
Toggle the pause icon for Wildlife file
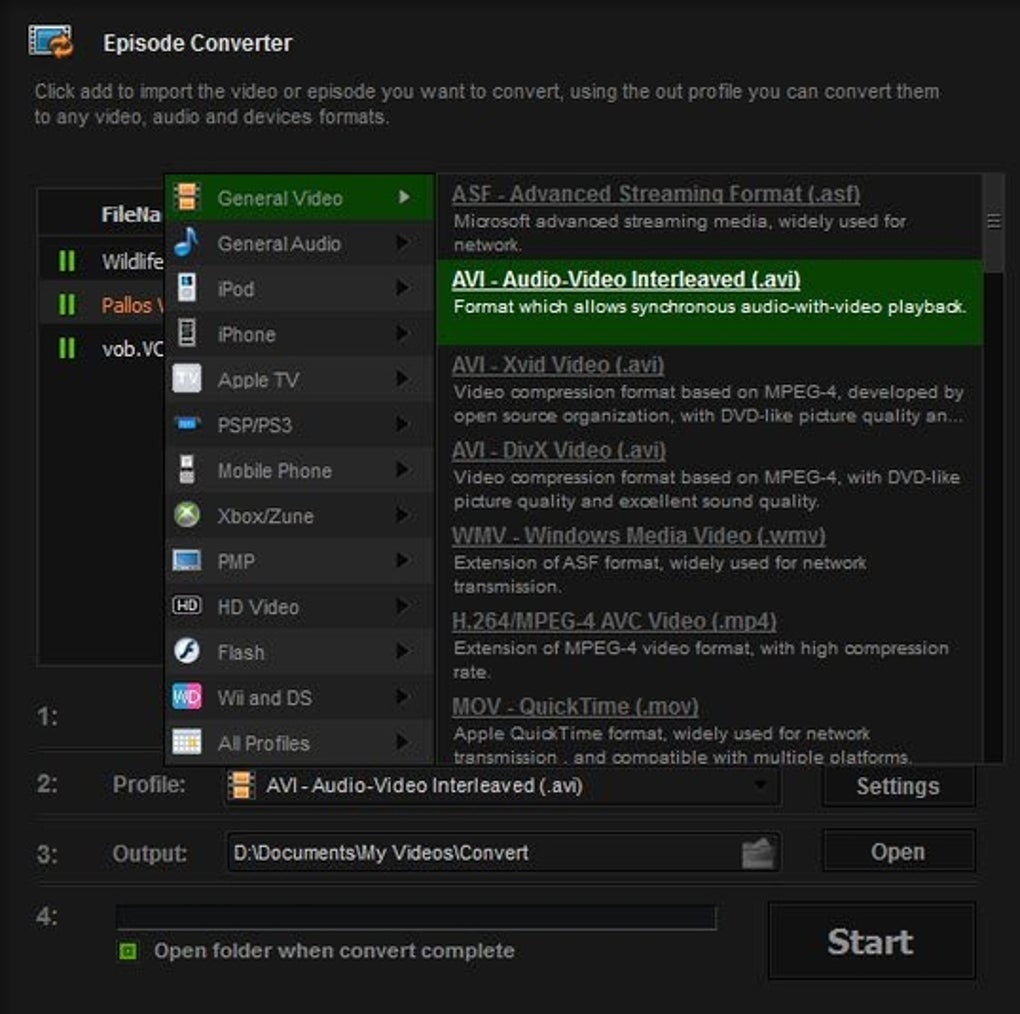pos(67,261)
